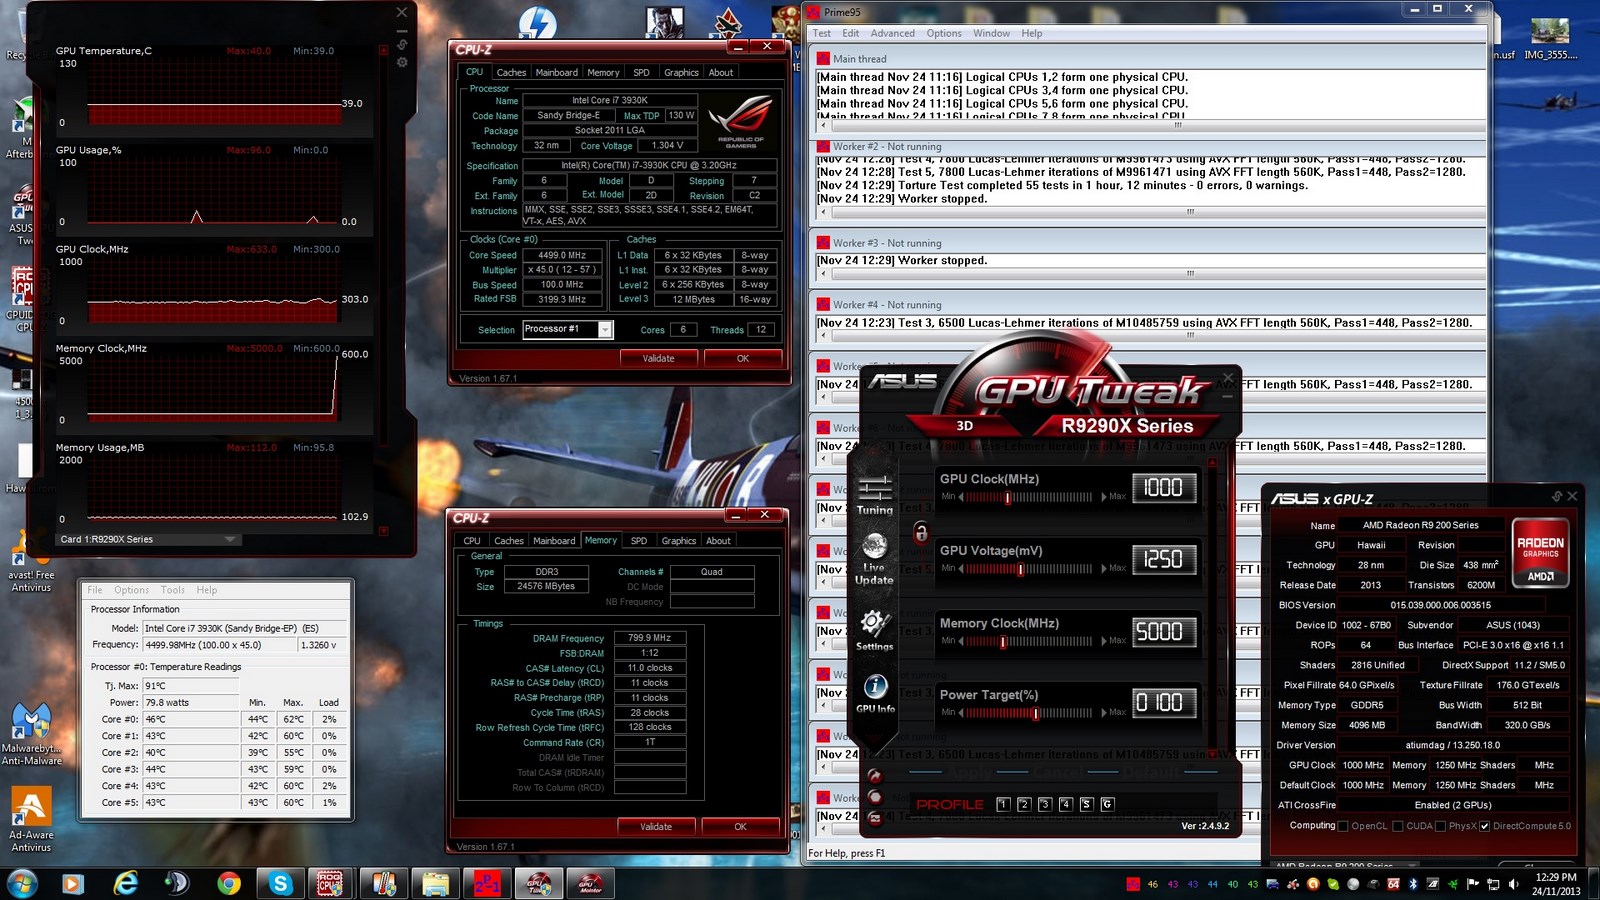The height and width of the screenshot is (900, 1600).
Task: Open the Test menu in Prime95
Action: pos(821,33)
